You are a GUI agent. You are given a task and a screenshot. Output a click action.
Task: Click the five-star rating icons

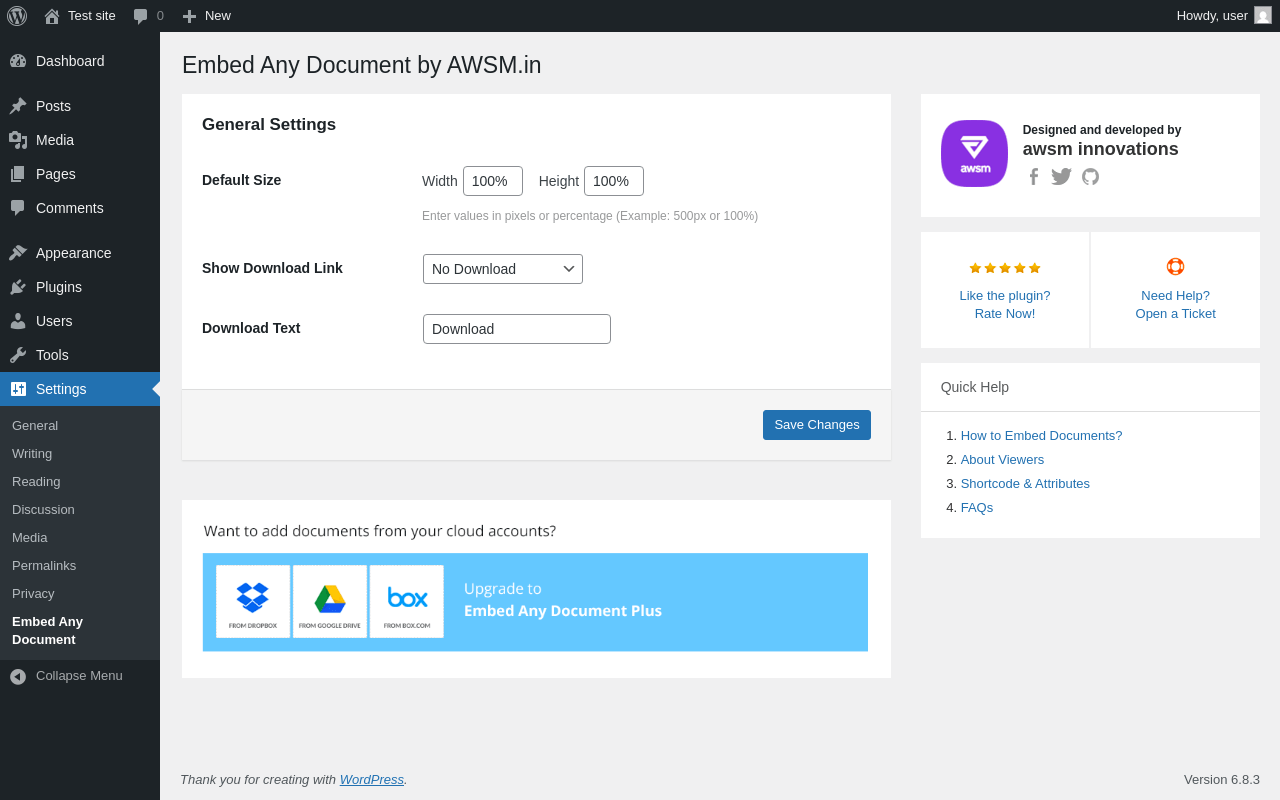point(1005,268)
